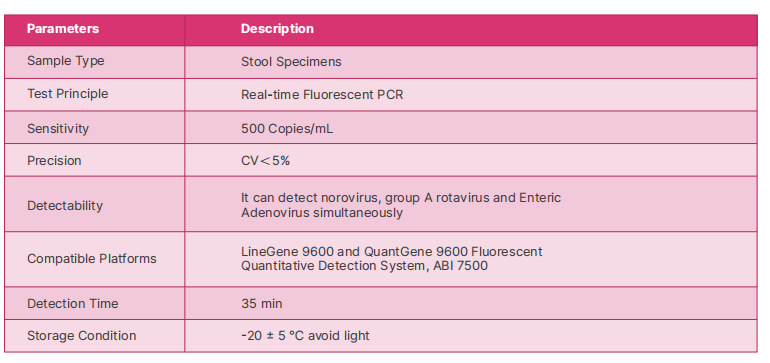Select the Detectability row label
Viewport: 770px width, 363px height.
click(x=65, y=205)
